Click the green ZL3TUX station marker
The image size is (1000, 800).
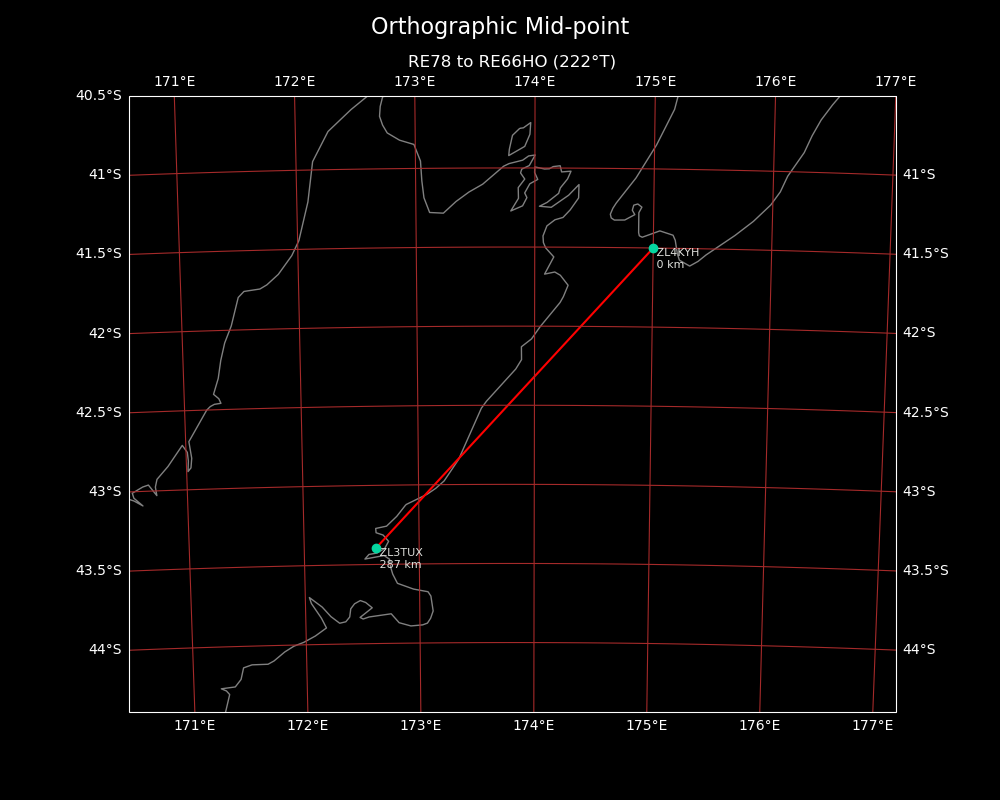point(376,548)
